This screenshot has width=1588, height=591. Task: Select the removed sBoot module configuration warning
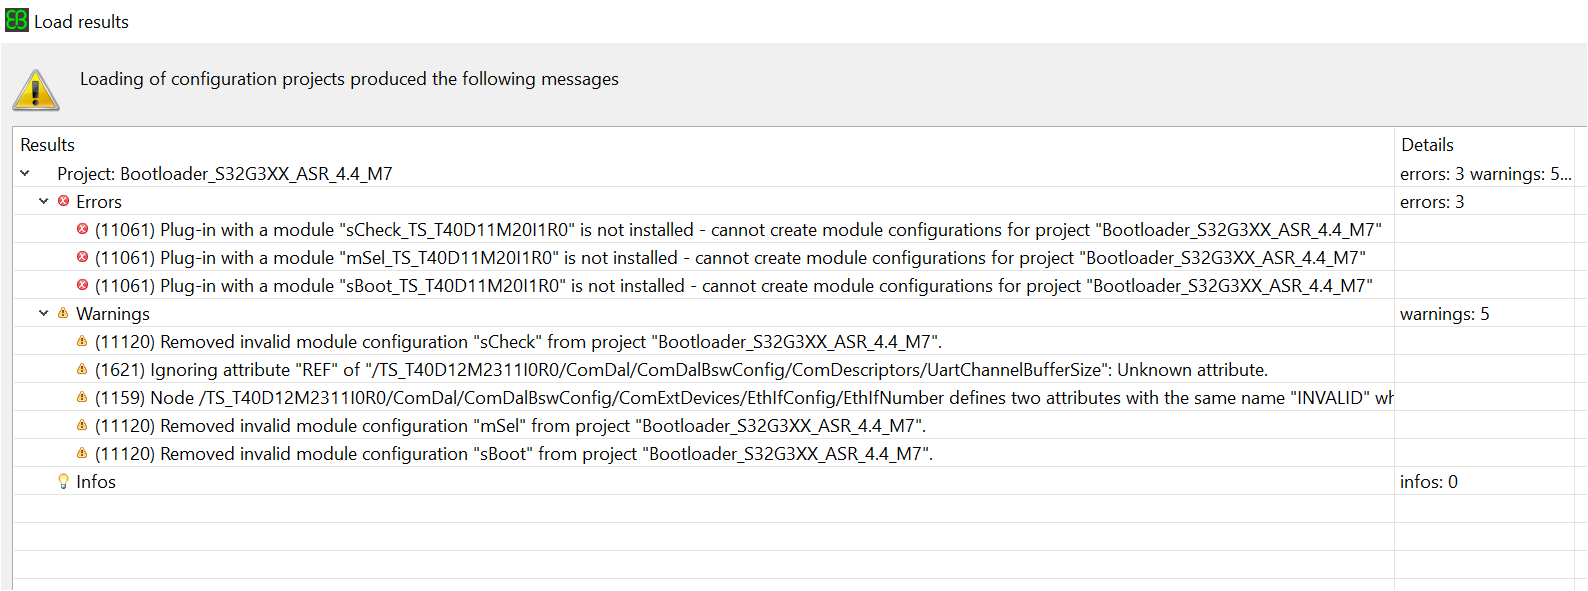coord(500,453)
